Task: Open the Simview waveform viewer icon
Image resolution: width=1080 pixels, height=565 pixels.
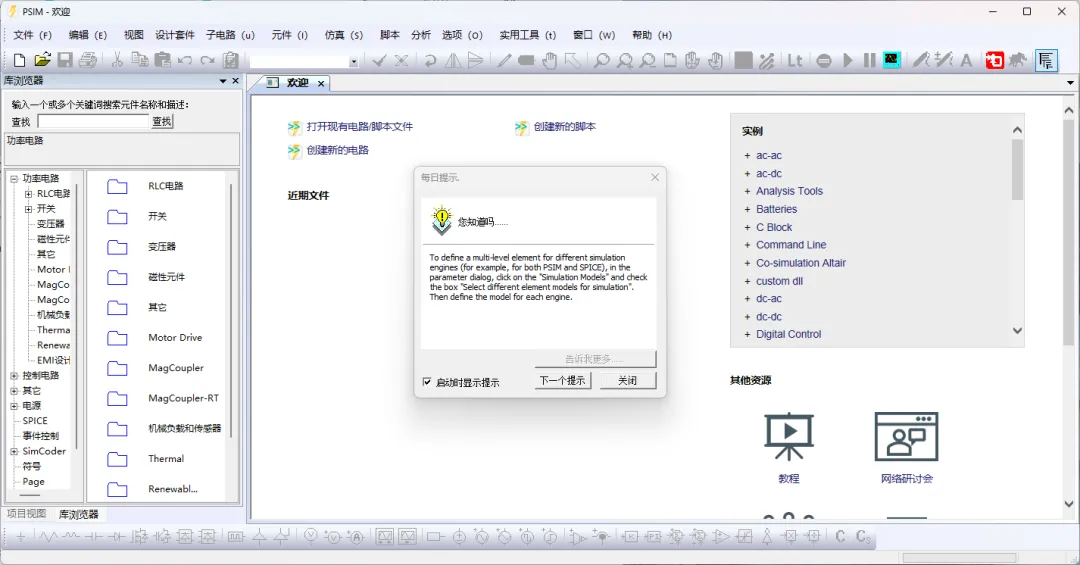Action: [892, 60]
